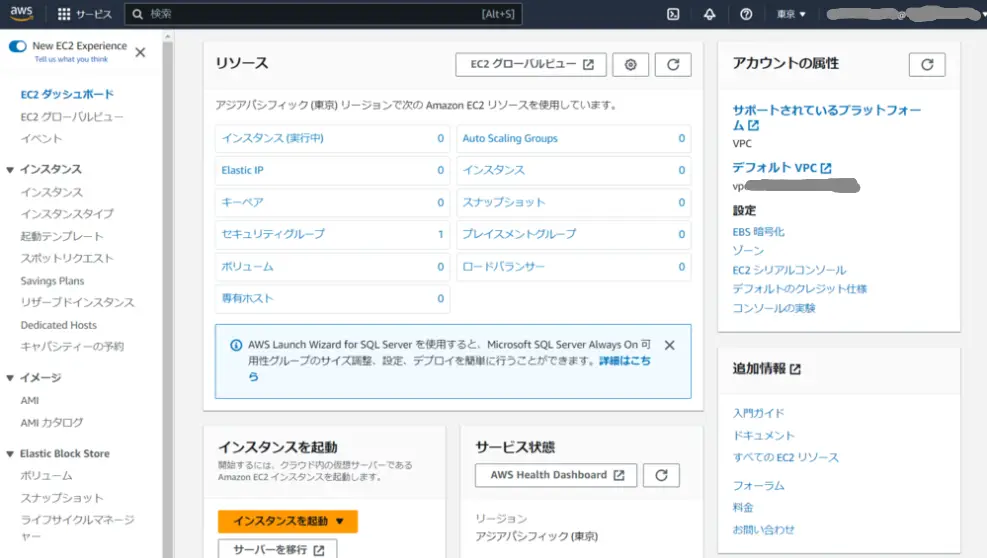987x558 pixels.
Task: Open ロードバランサー resource link
Action: click(504, 267)
